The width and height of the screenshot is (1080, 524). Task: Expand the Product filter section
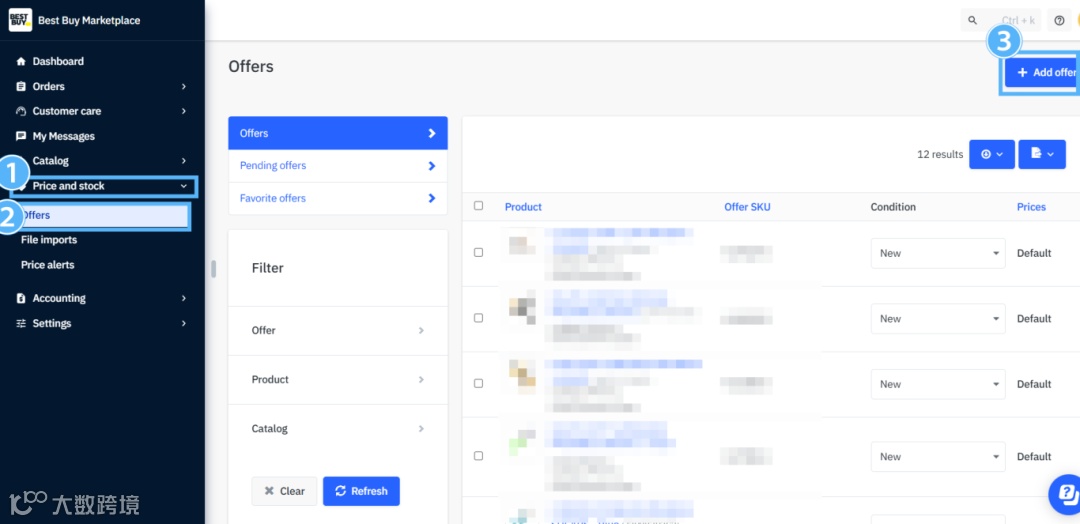pos(338,379)
